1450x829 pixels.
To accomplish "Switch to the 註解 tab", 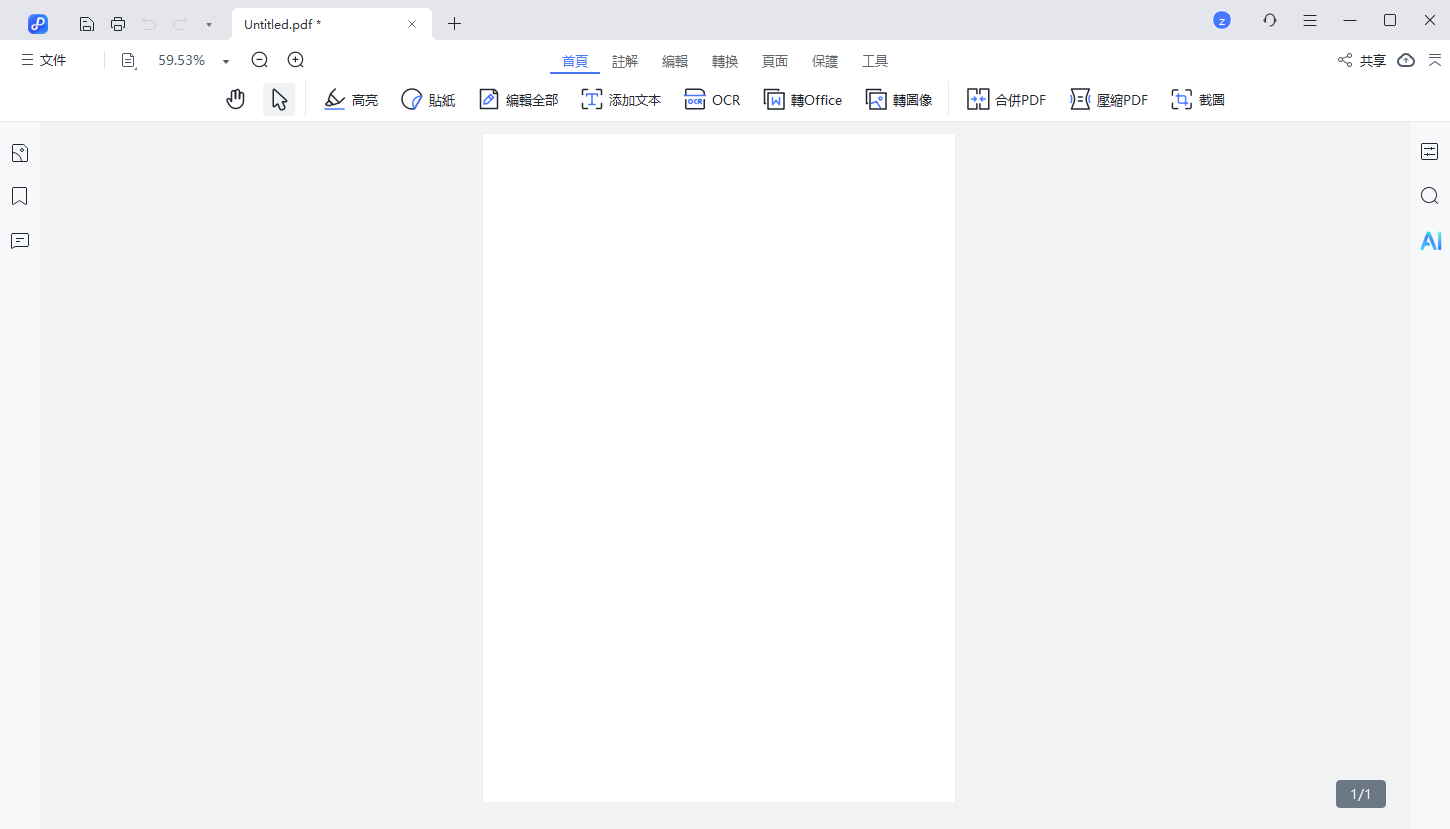I will point(625,61).
